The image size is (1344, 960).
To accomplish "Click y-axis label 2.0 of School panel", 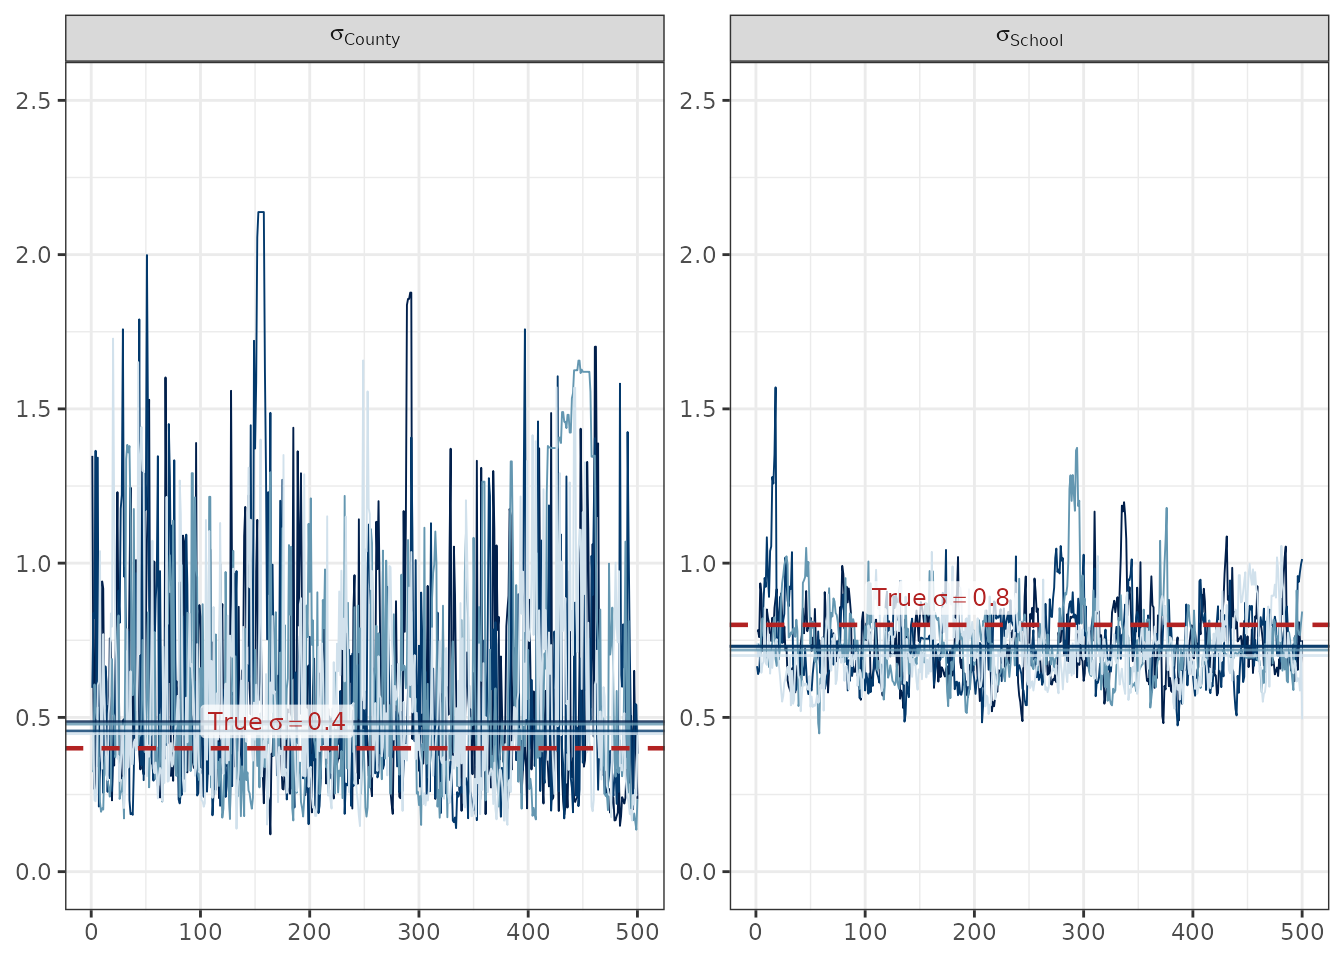I will tap(698, 255).
